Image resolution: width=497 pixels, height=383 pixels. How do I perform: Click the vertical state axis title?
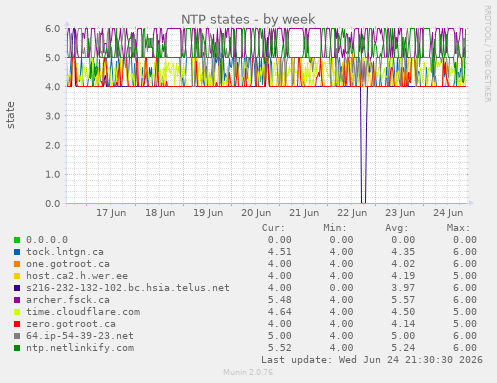click(11, 115)
